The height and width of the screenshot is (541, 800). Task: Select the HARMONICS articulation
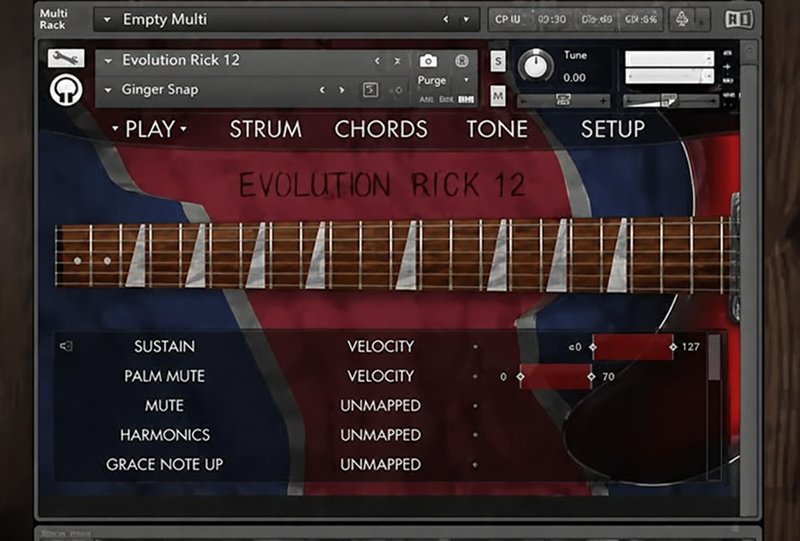[x=165, y=435]
